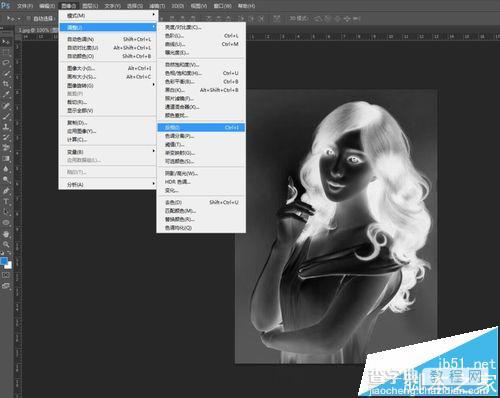Viewport: 500px width, 398px height.
Task: Select the Eyedropper tool
Action: point(6,94)
